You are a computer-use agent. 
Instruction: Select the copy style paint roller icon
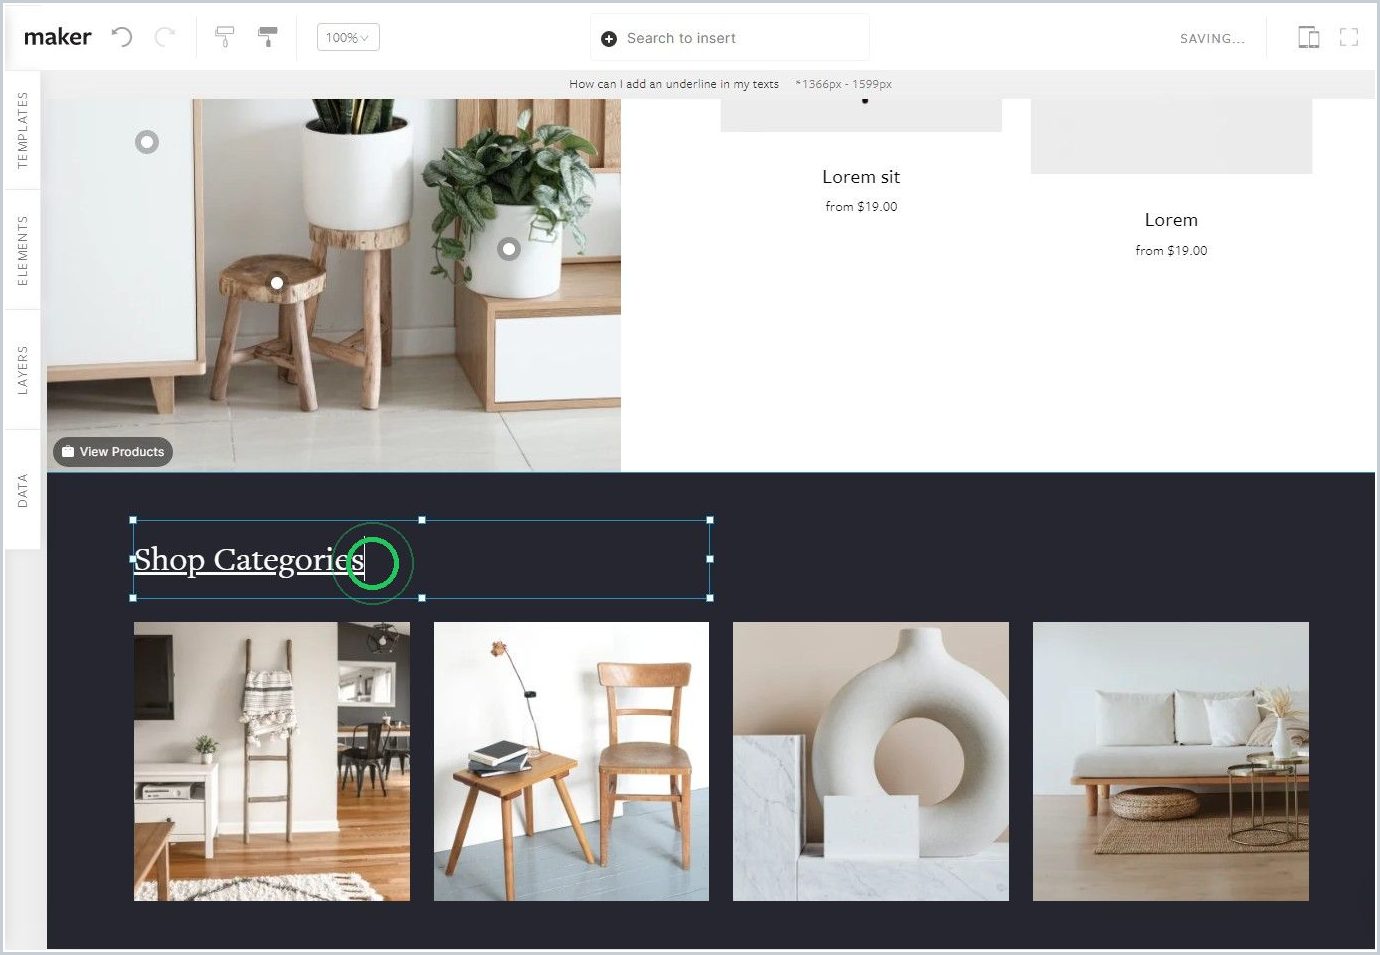click(225, 37)
